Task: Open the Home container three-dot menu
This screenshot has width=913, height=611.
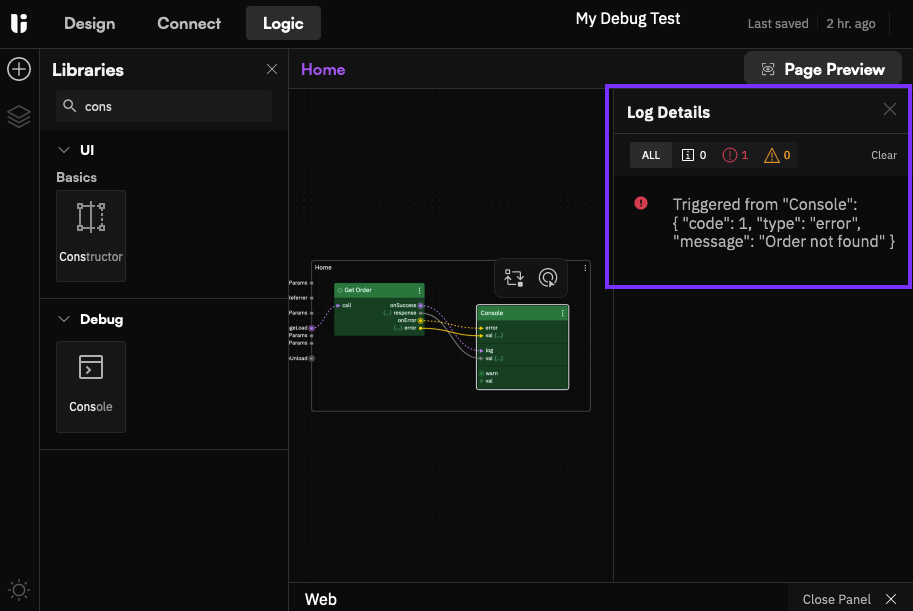Action: 585,267
